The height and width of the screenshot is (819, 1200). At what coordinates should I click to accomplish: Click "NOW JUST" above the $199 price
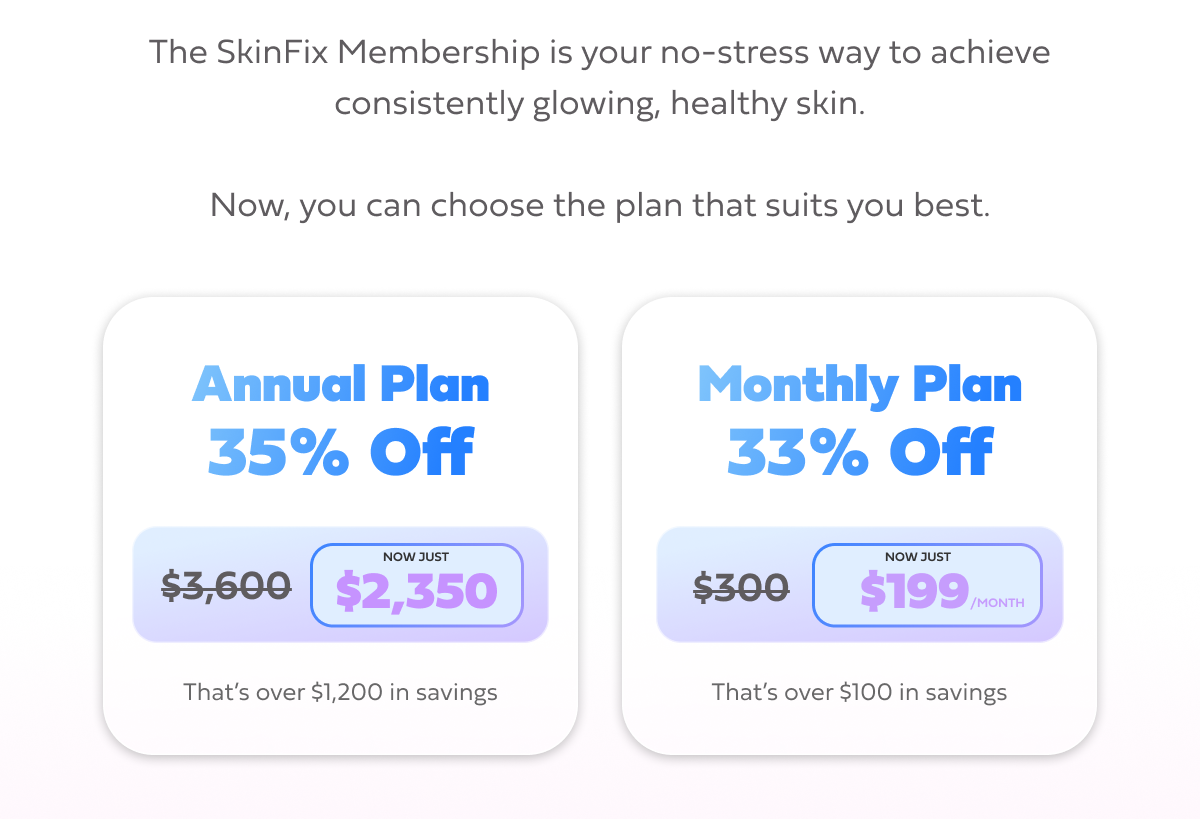918,557
